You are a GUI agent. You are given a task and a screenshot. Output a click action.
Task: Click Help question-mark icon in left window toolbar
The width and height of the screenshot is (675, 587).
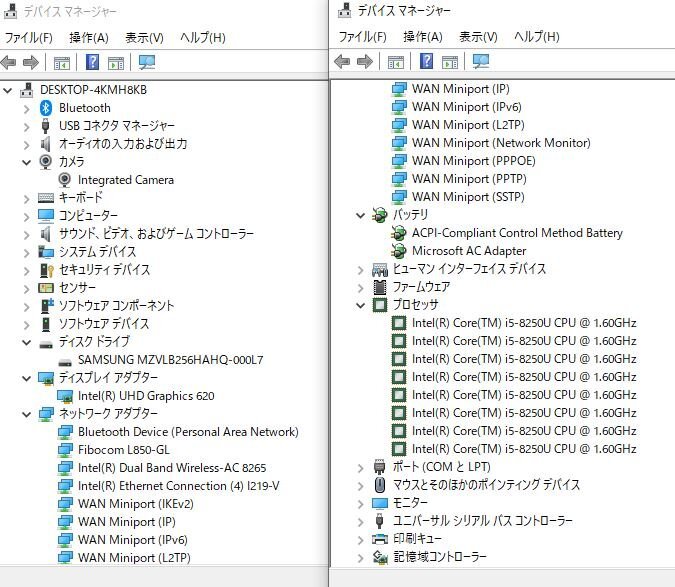[92, 62]
